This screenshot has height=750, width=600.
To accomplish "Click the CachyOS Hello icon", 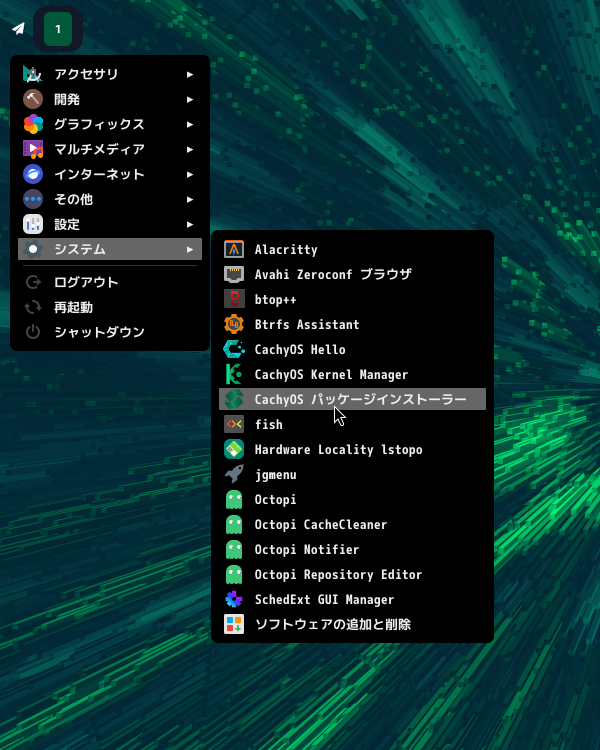I will tap(234, 349).
